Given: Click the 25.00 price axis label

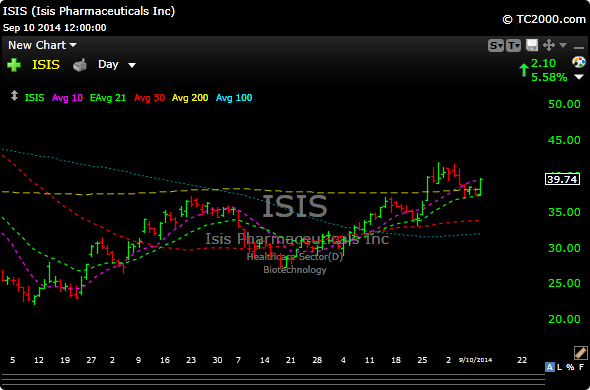Looking at the screenshot, I should tap(564, 283).
